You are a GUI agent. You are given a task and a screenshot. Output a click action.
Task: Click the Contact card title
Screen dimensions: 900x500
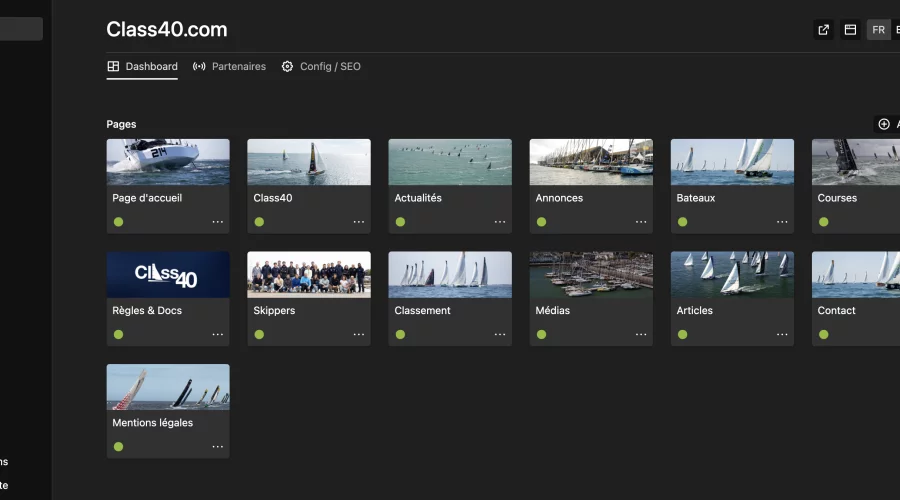click(836, 311)
